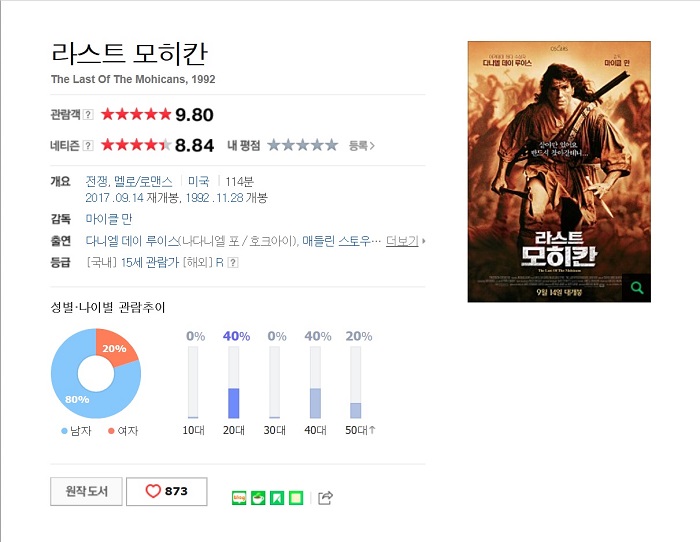This screenshot has width=700, height=542.
Task: Expand the cast list with 더보기
Action: click(x=405, y=241)
